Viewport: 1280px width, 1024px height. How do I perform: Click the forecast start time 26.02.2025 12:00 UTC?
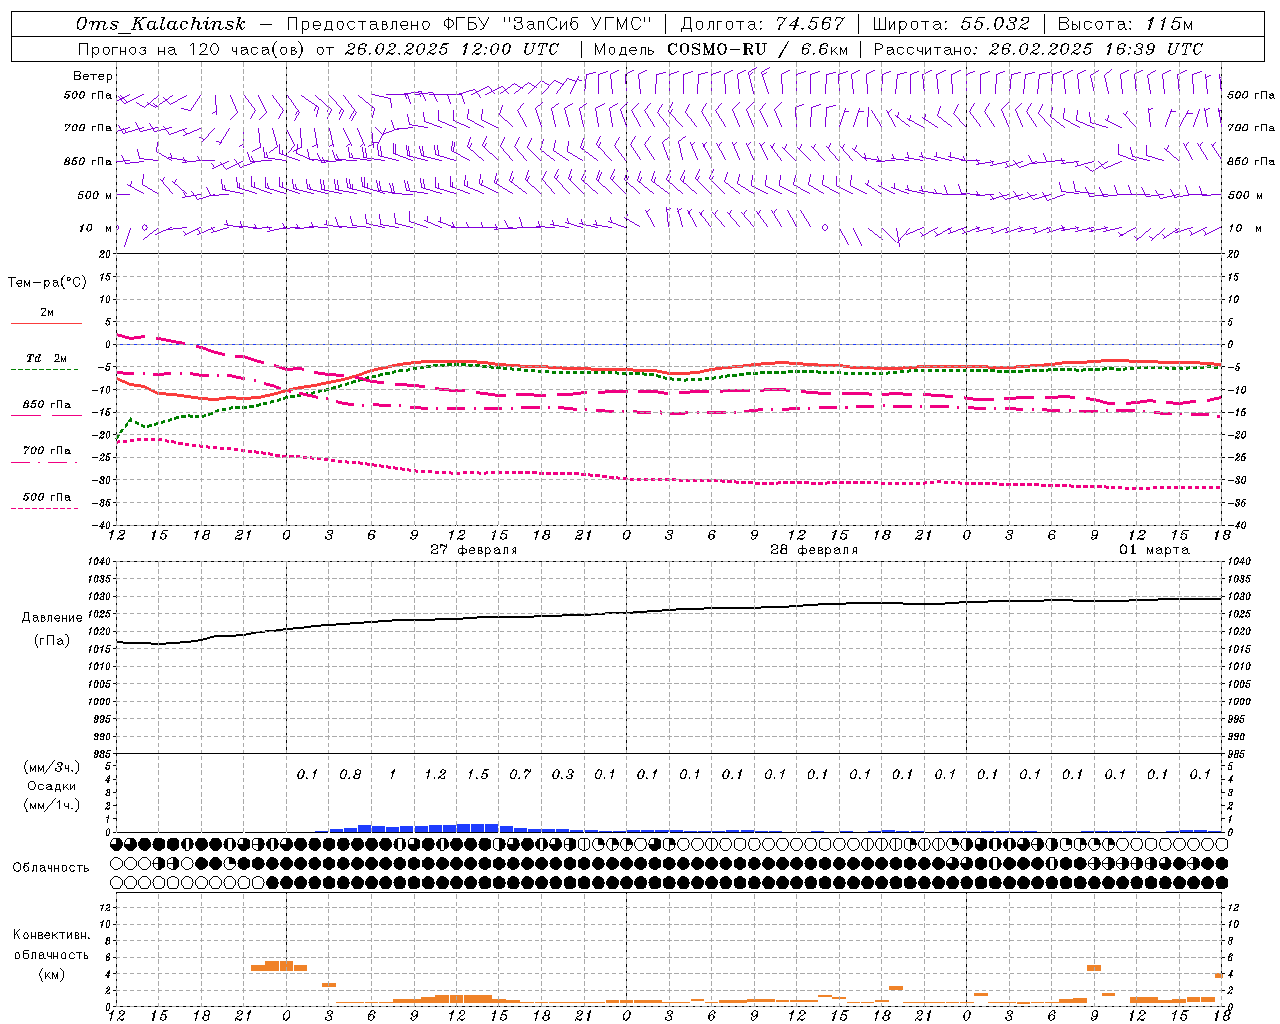451,49
